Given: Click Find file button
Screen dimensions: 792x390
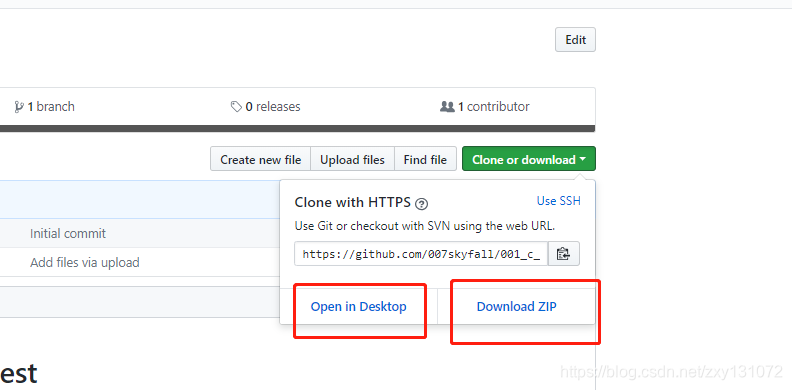Looking at the screenshot, I should (425, 160).
